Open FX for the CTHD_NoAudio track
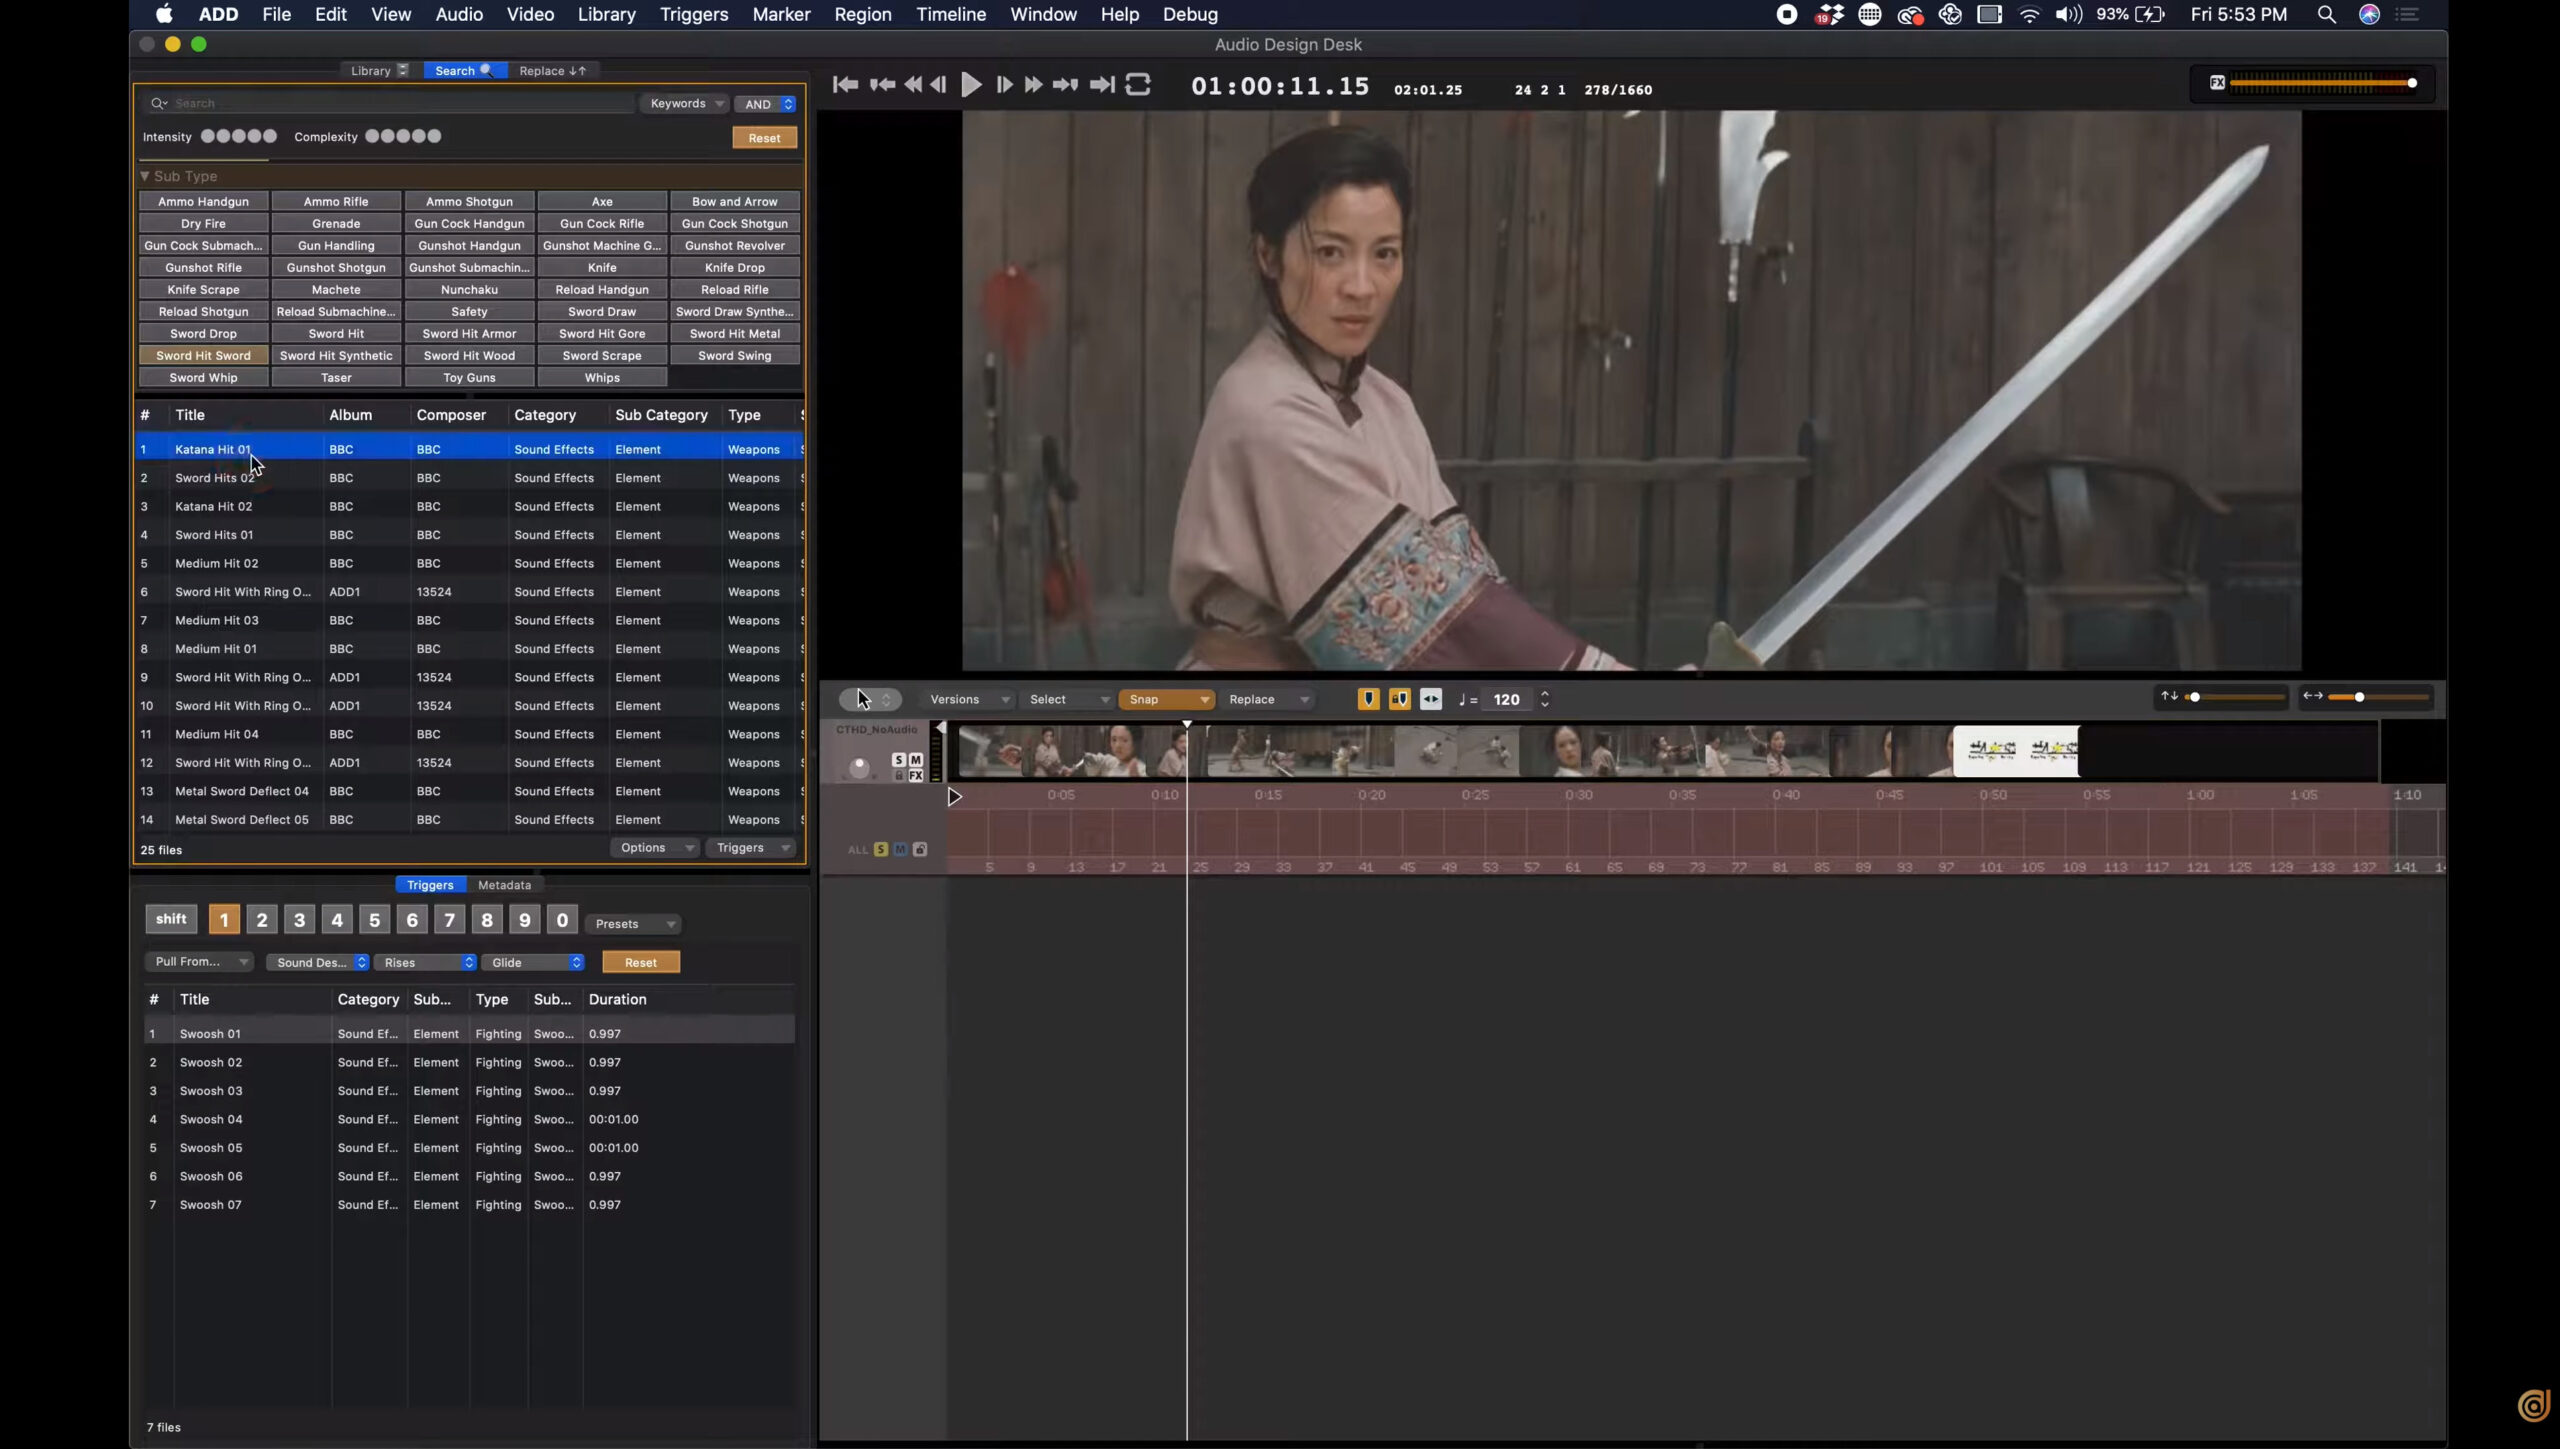The image size is (2560, 1449). 915,776
